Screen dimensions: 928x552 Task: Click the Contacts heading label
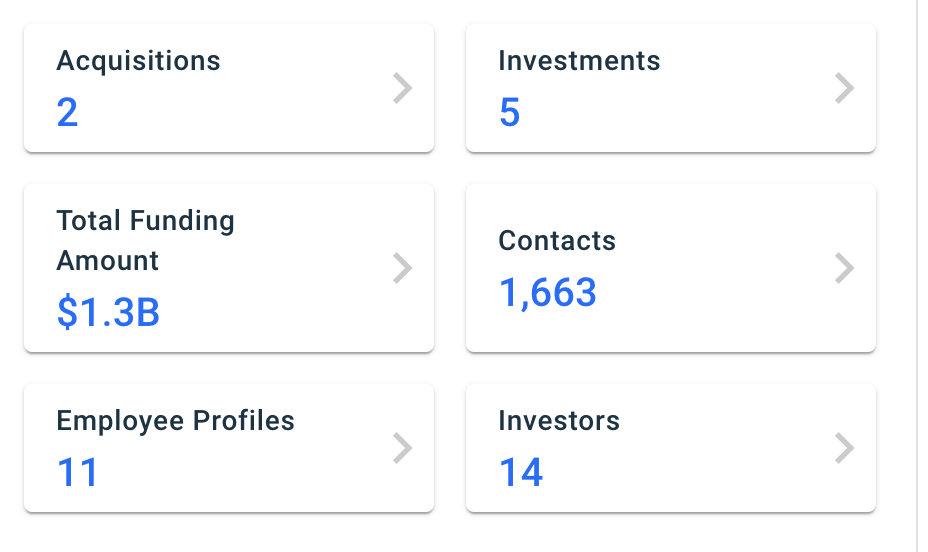click(x=557, y=241)
